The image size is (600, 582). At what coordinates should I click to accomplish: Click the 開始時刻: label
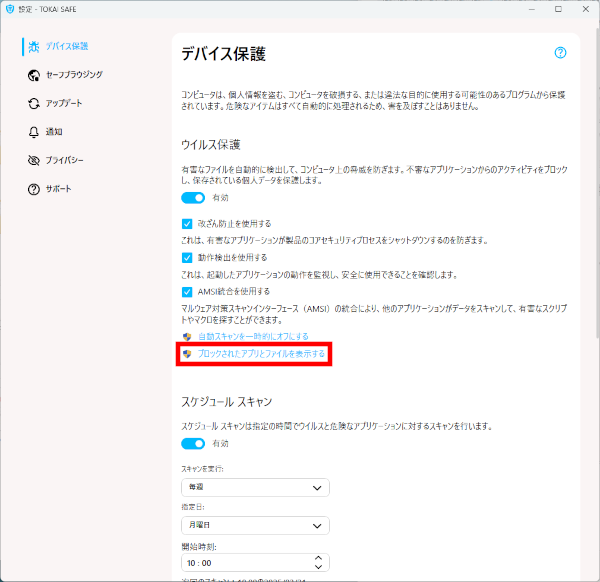tap(199, 547)
